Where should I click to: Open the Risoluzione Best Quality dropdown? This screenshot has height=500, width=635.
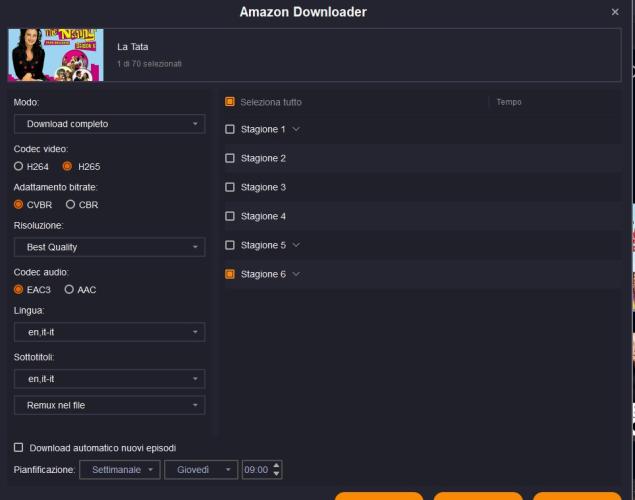[109, 247]
